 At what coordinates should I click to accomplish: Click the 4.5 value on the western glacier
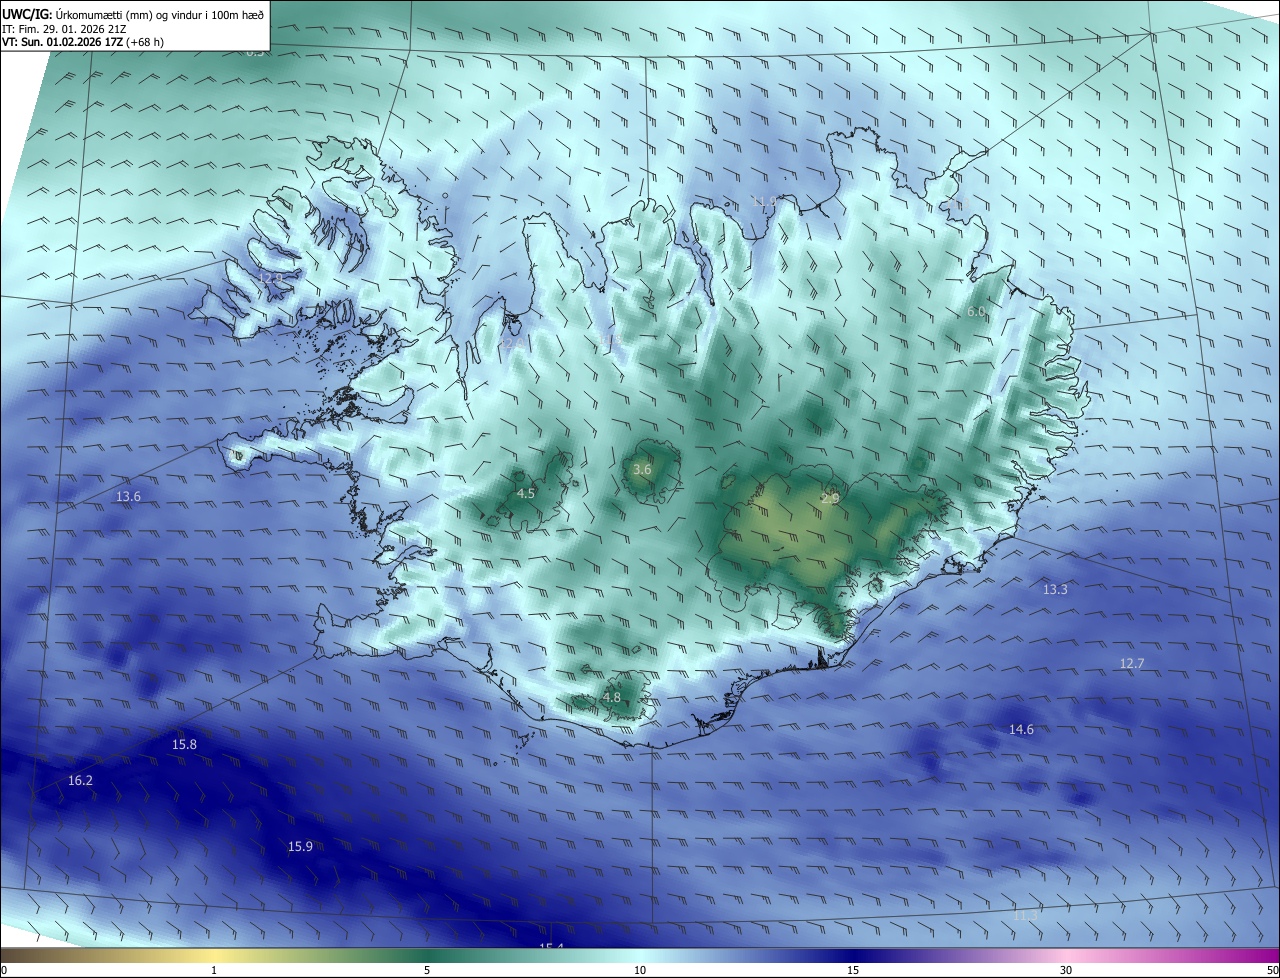pos(526,493)
